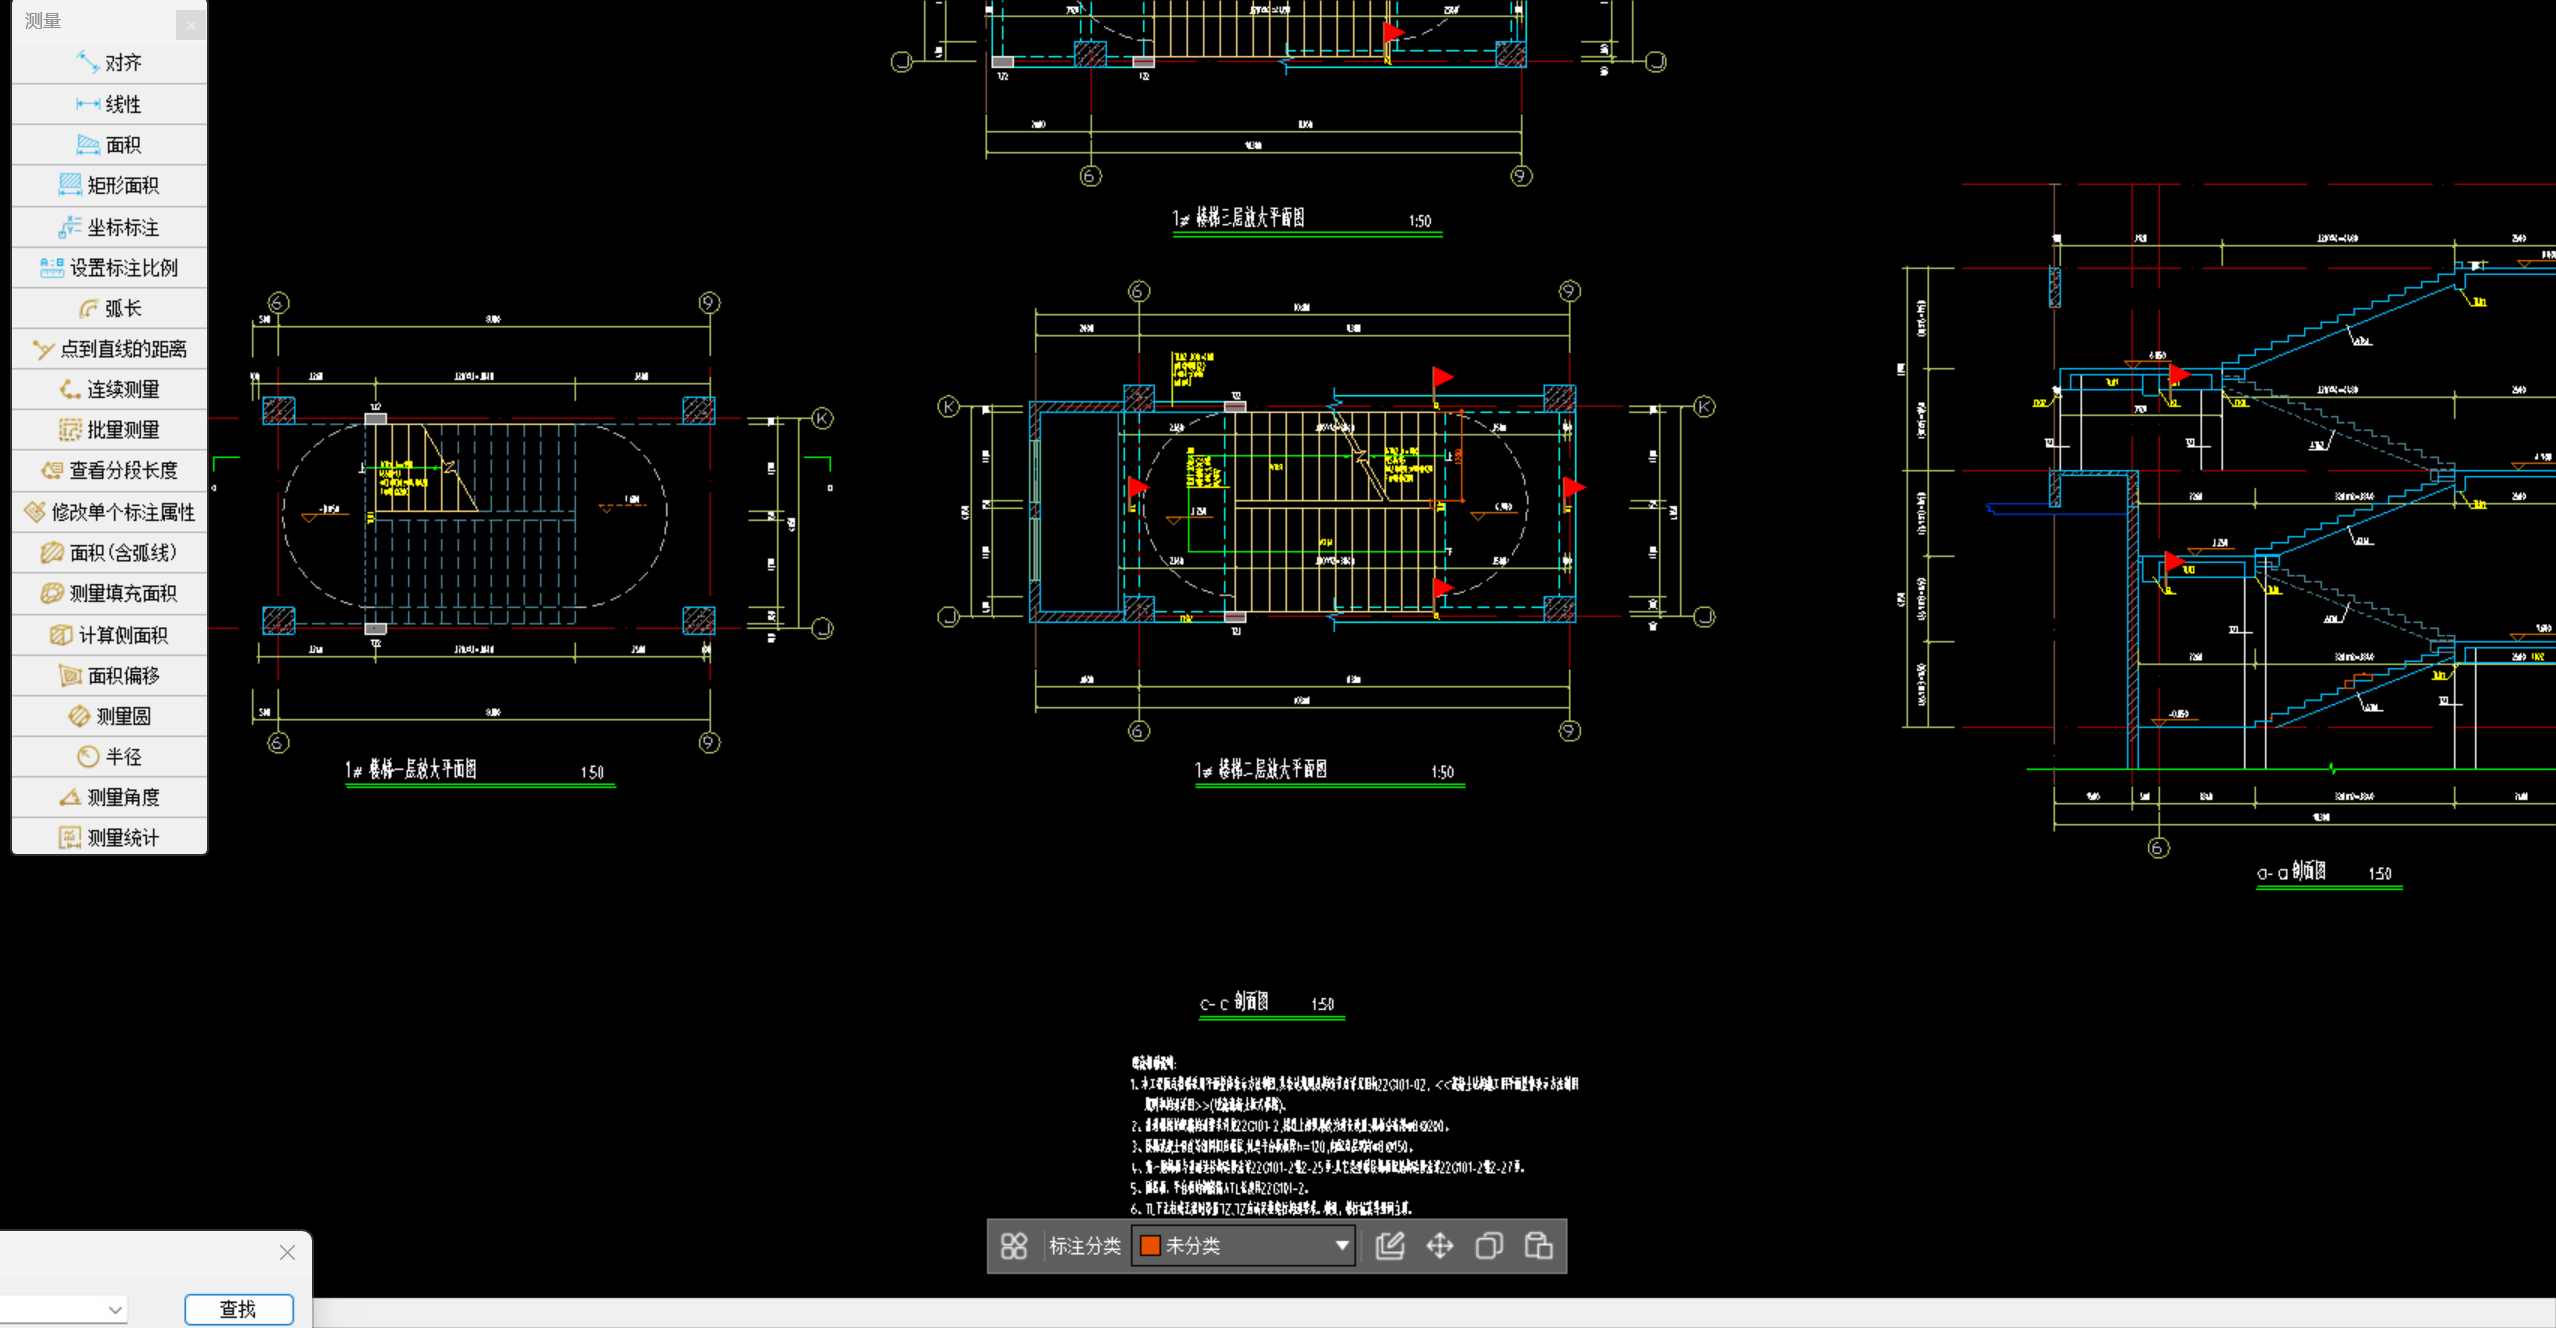
Task: Click the orange 未分类 color swatch
Action: 1150,1246
